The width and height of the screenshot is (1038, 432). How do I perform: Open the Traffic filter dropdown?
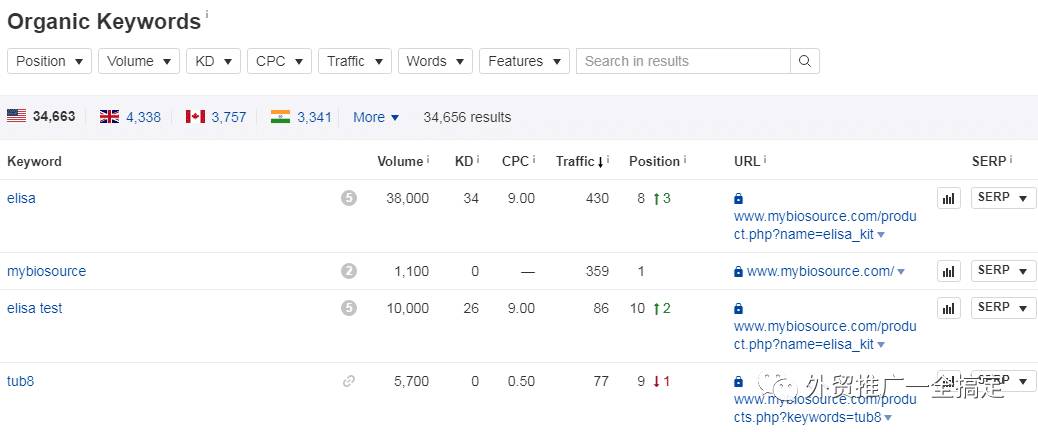click(x=355, y=61)
